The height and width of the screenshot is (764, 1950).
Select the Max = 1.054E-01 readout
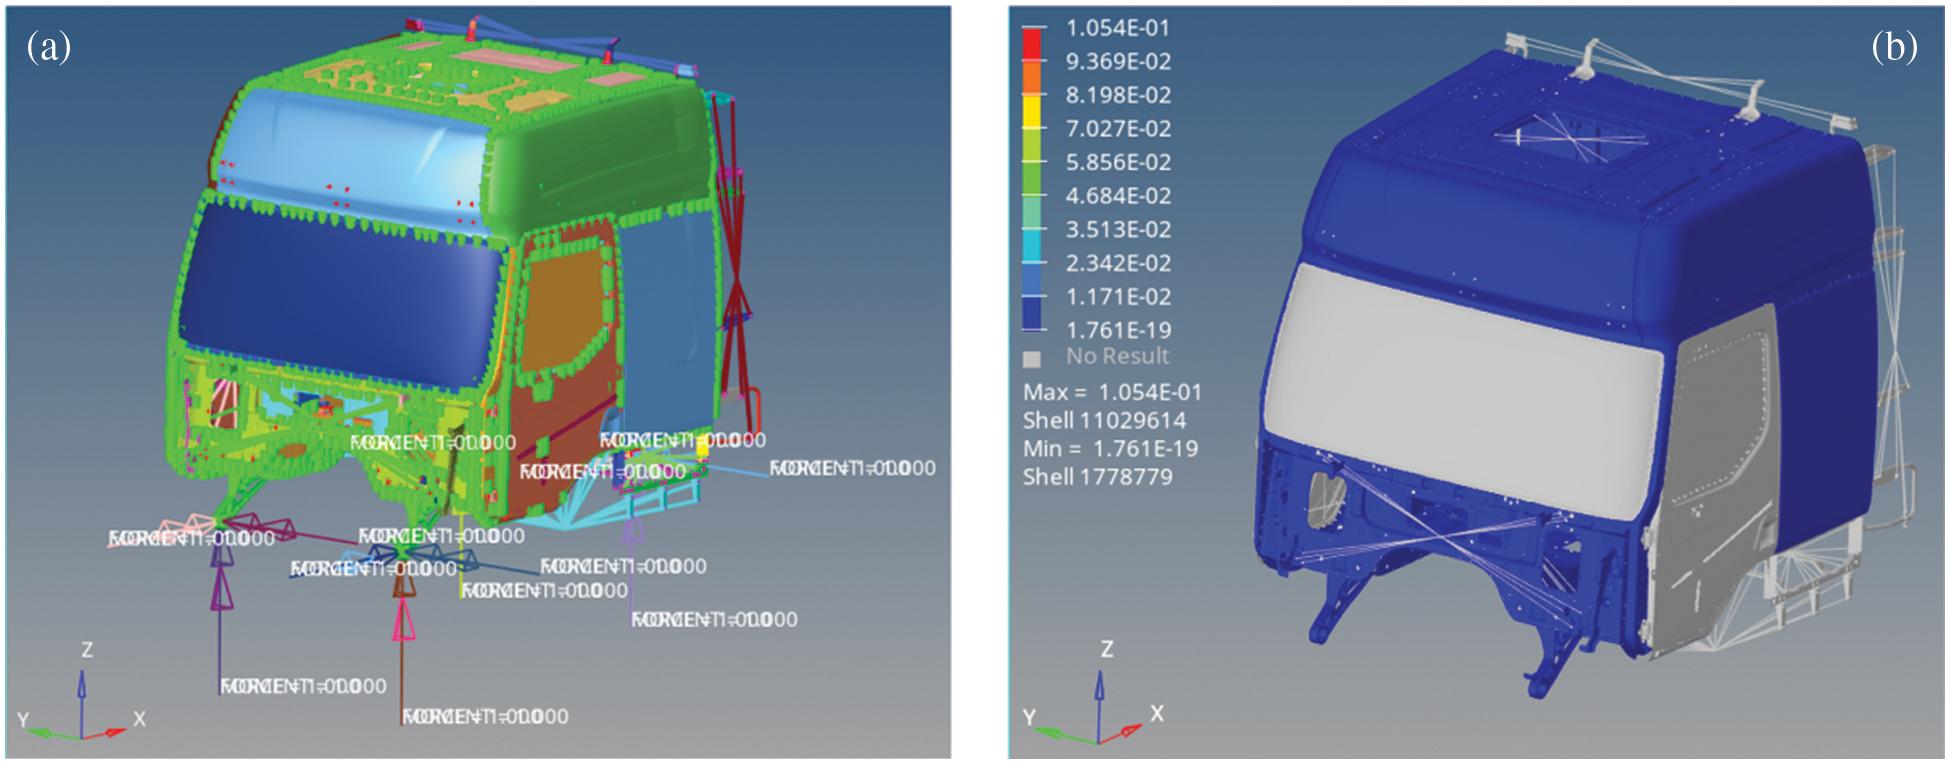(1111, 392)
